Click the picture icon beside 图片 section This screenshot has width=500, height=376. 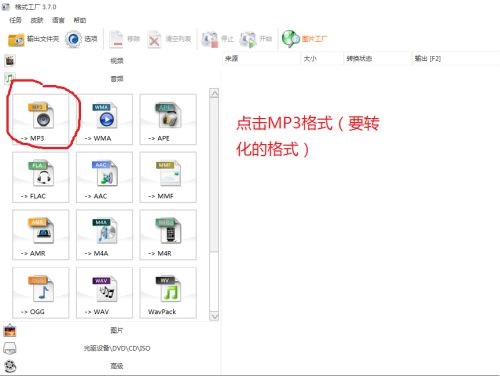click(x=10, y=330)
